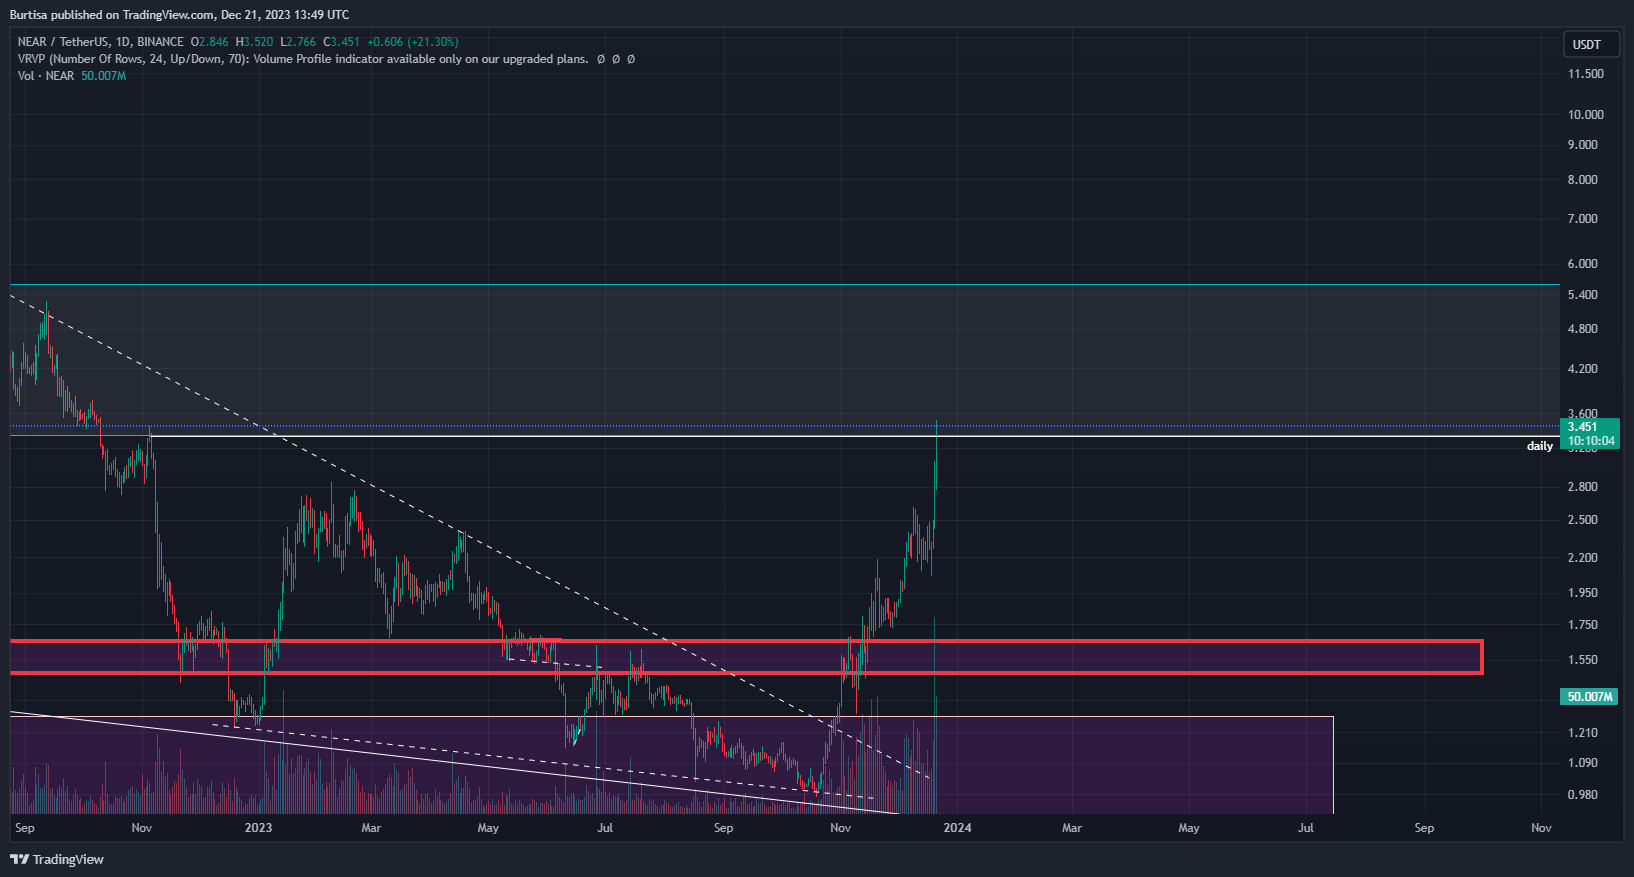Click the 10.000 price axis label
This screenshot has width=1634, height=877.
[x=1585, y=115]
